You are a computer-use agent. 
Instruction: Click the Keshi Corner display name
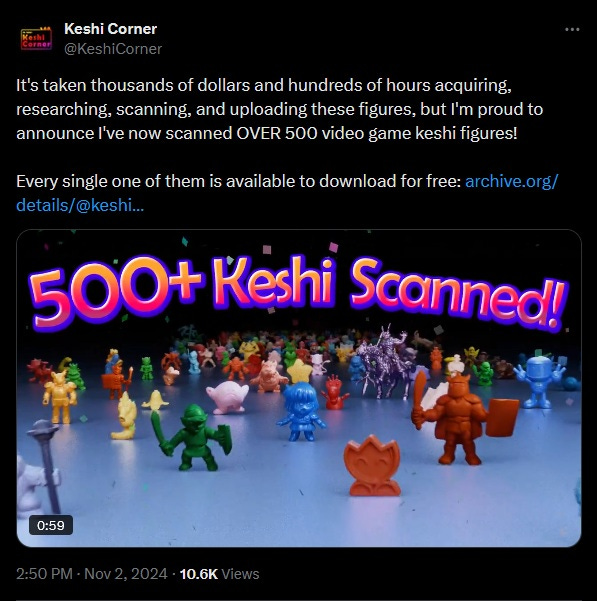tap(110, 29)
